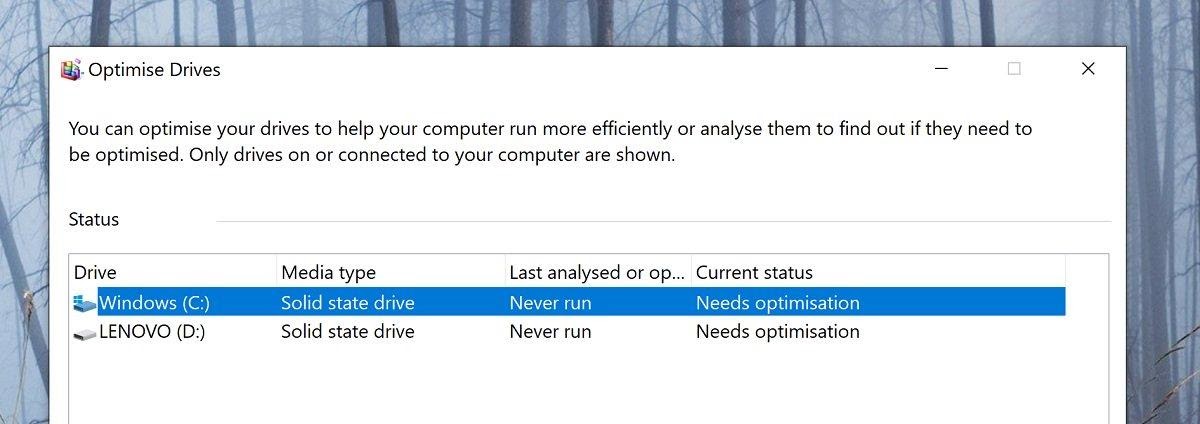Click the LENOVO (D:) drive icon
The image size is (1200, 424).
pos(85,332)
